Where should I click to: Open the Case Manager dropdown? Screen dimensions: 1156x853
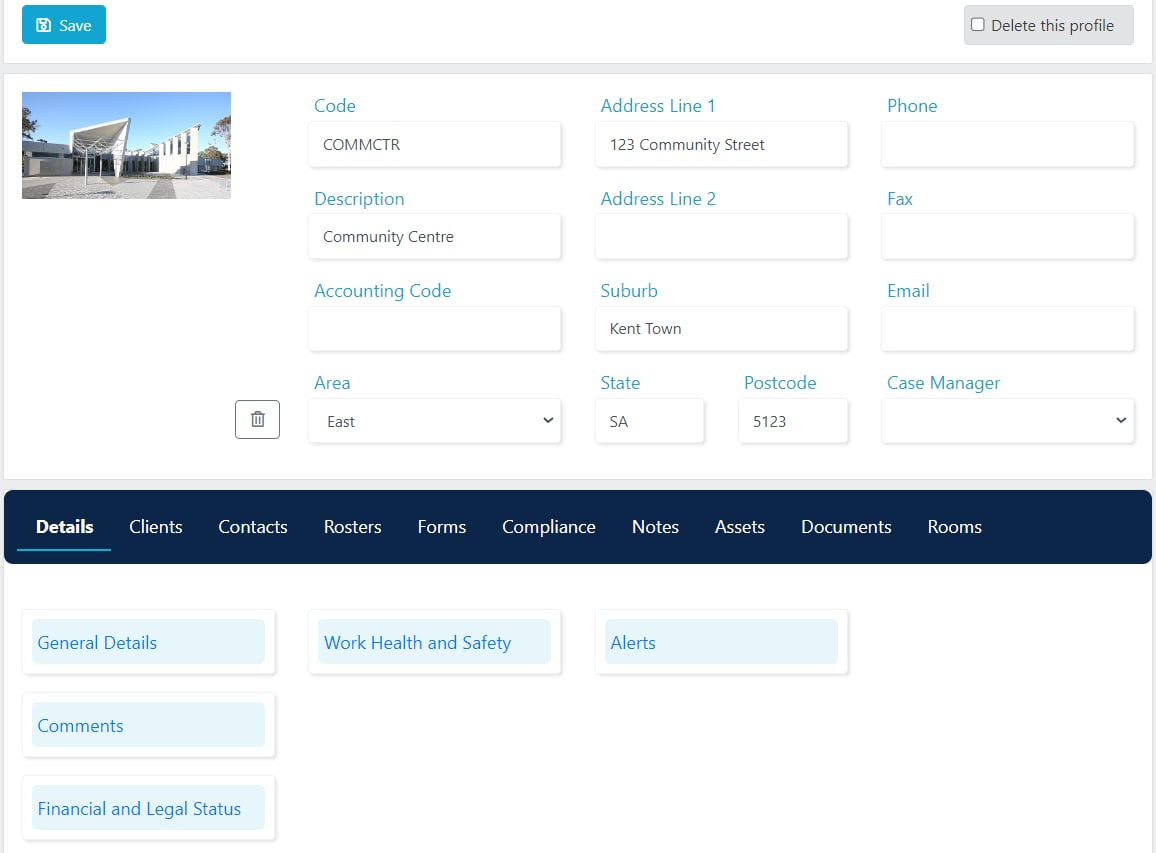[1007, 421]
